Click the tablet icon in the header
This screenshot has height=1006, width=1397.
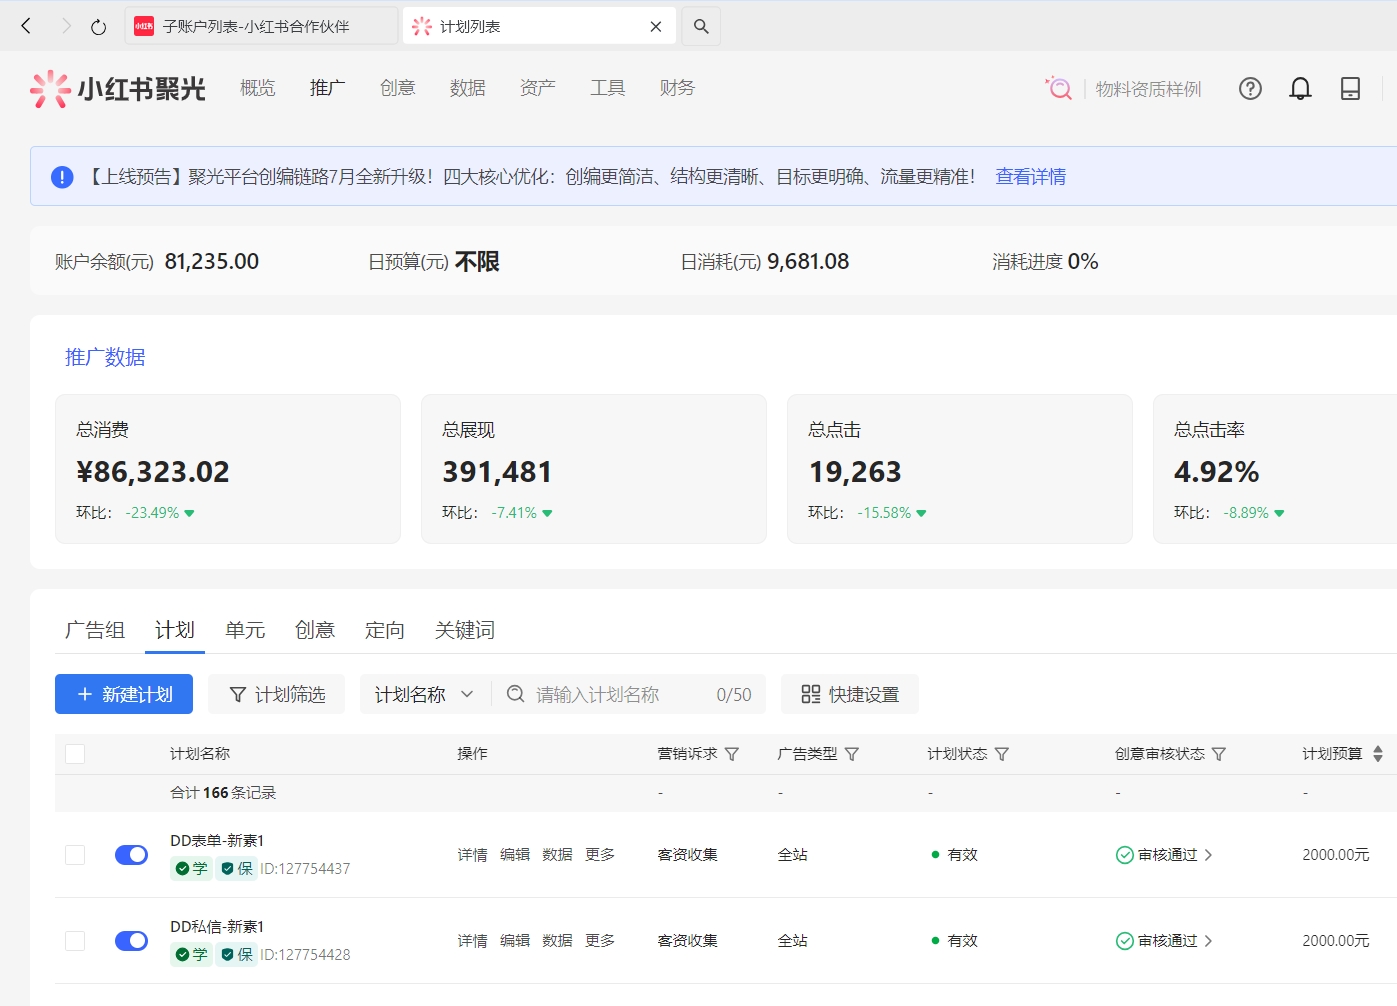click(1350, 89)
